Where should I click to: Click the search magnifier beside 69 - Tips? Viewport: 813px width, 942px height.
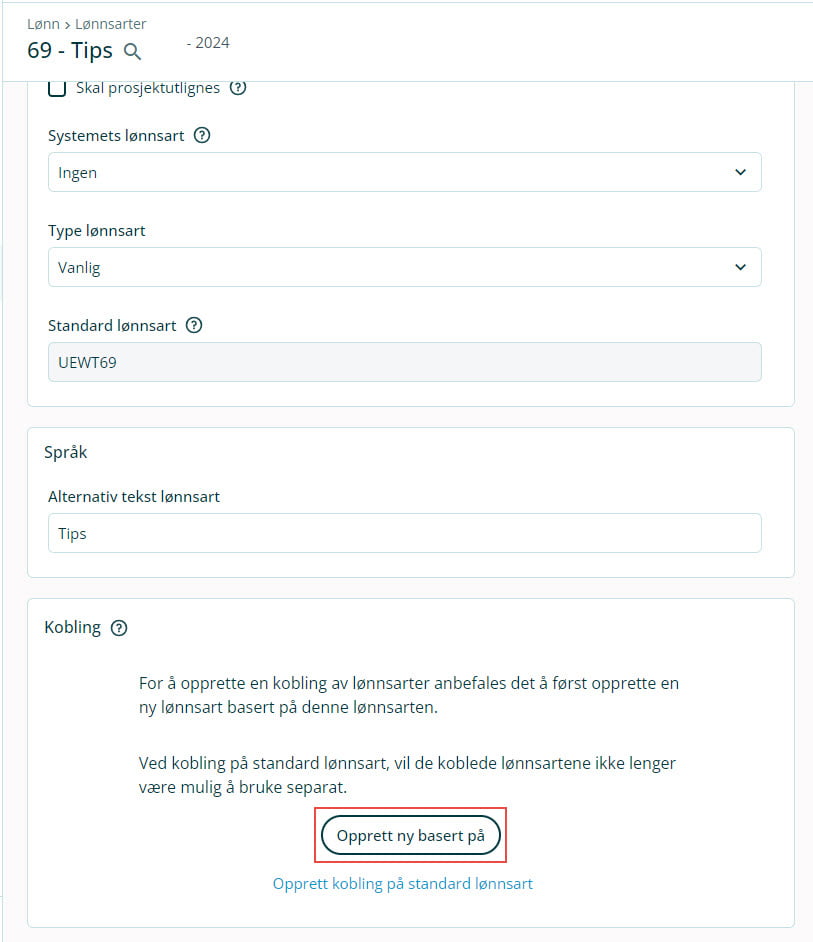click(132, 51)
